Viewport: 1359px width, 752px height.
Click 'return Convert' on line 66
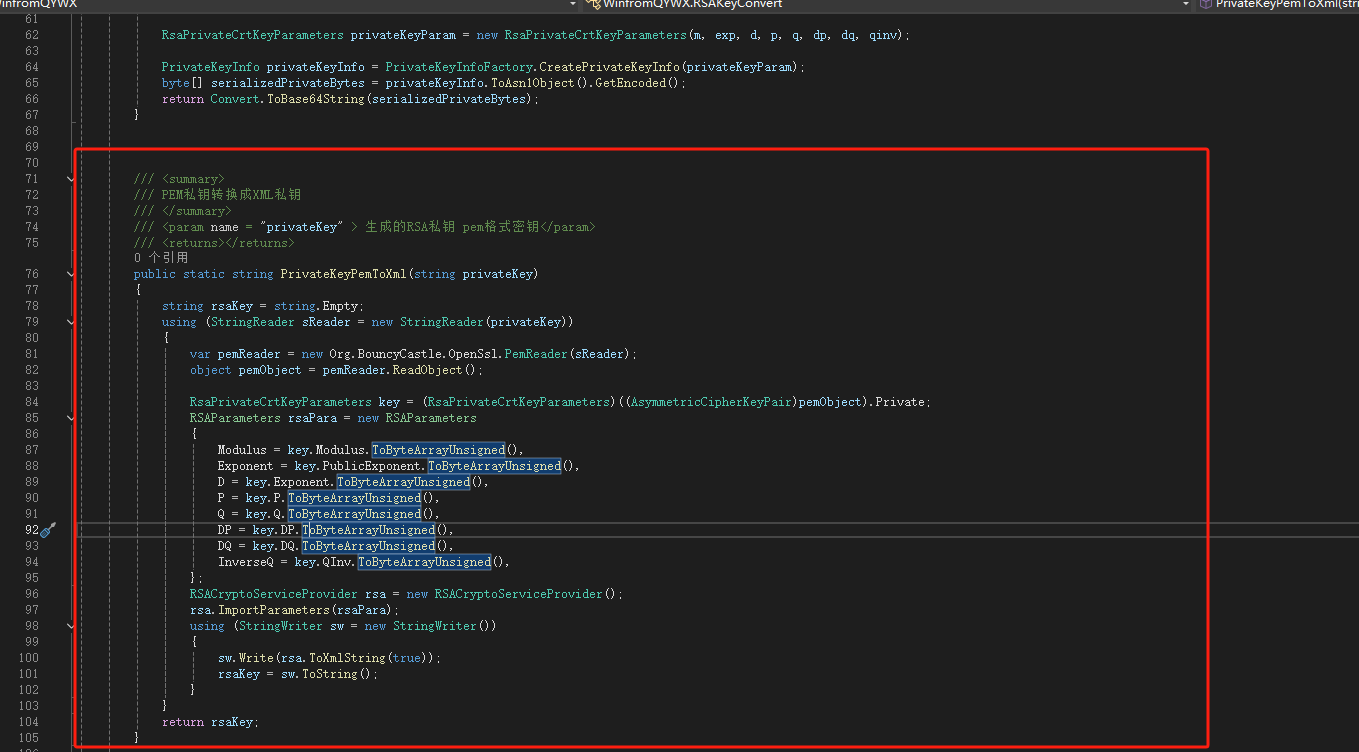point(211,99)
